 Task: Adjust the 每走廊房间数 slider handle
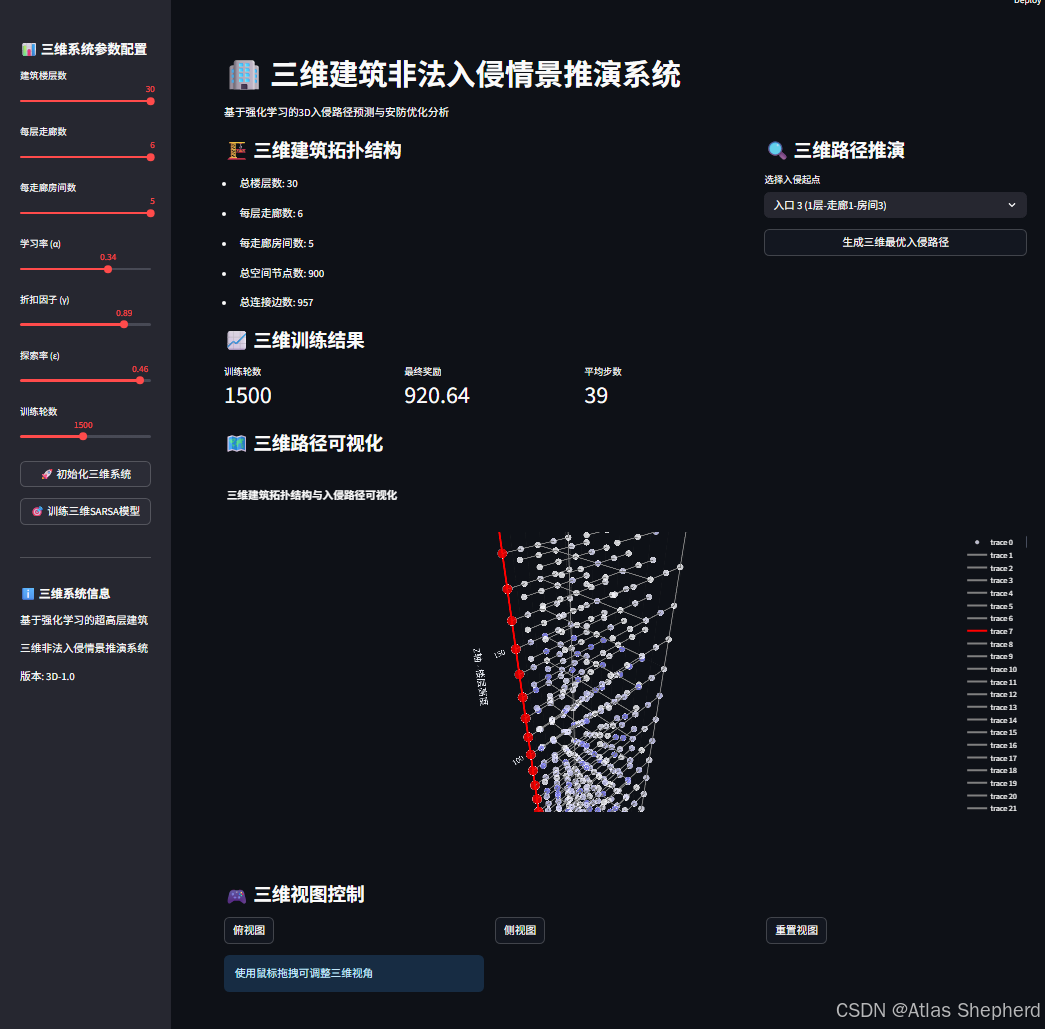151,213
